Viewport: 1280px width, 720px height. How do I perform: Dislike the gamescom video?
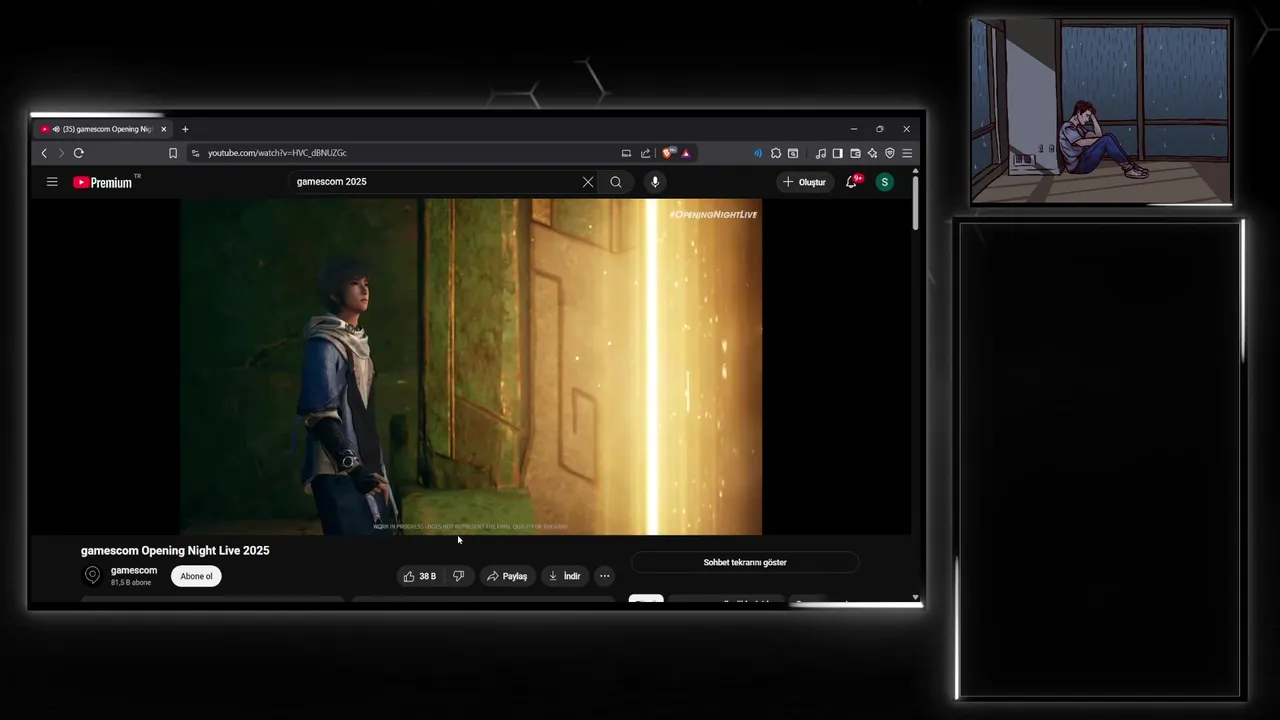pyautogui.click(x=459, y=576)
